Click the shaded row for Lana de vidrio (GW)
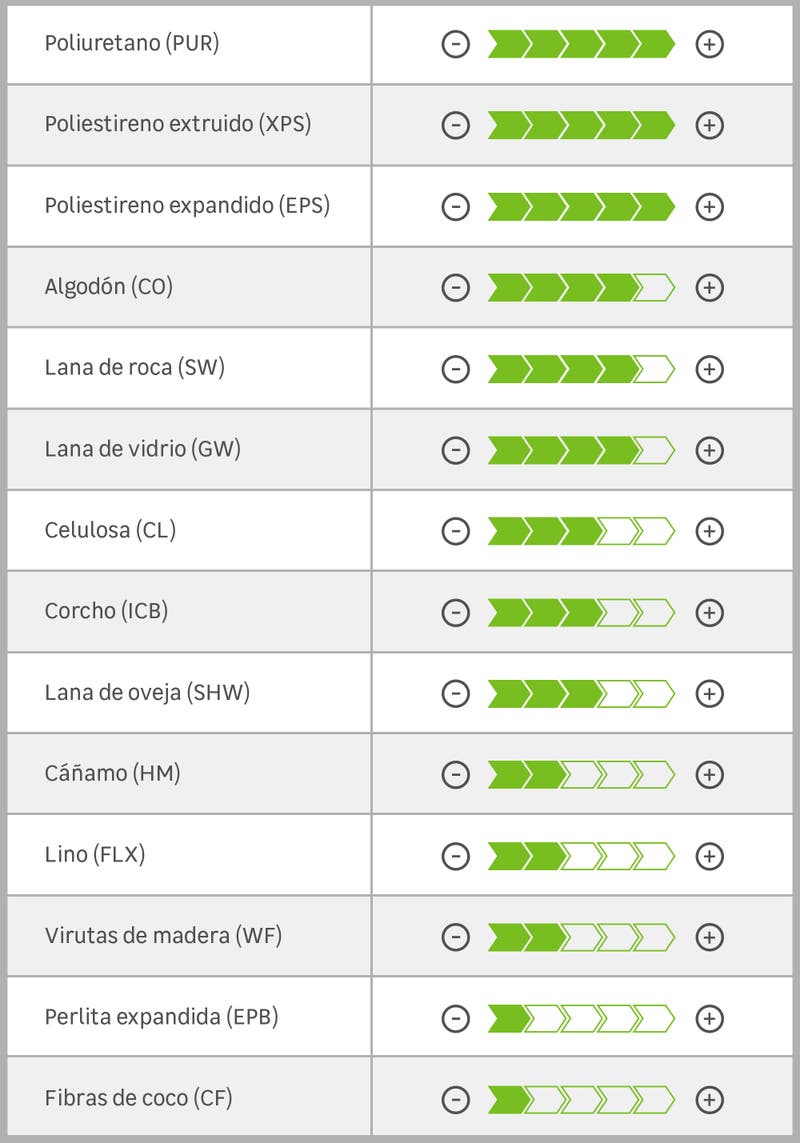Viewport: 800px width, 1143px height. pos(400,449)
